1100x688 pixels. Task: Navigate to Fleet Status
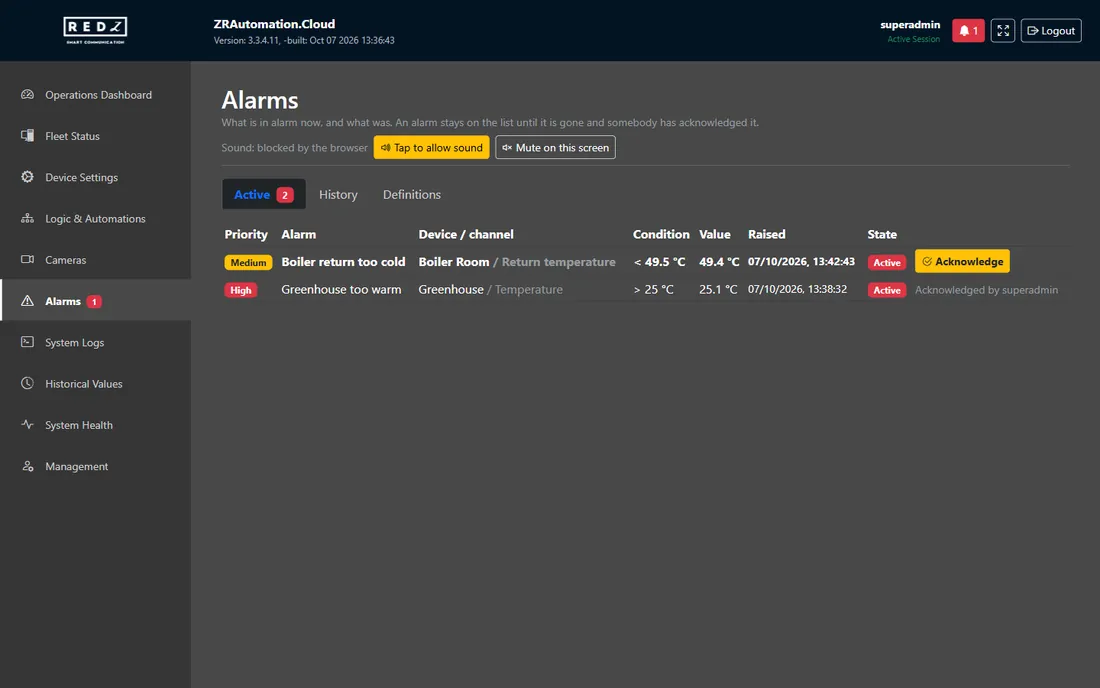pyautogui.click(x=72, y=136)
